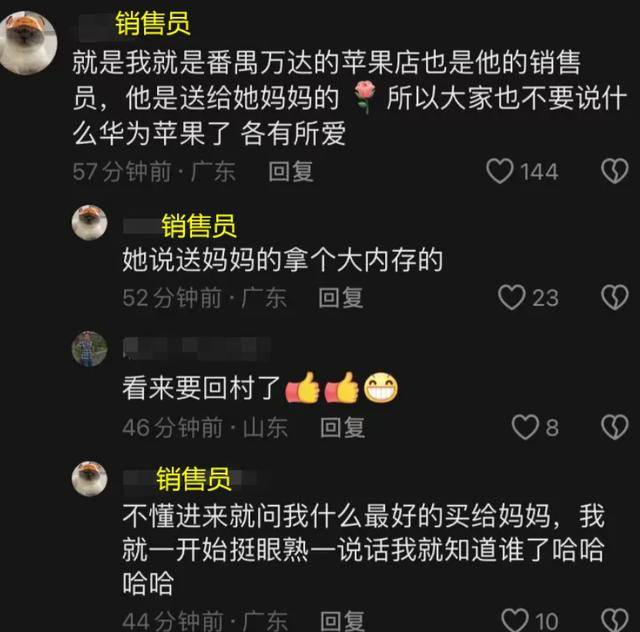Reply to the 46分钟前 山东 comment

[x=342, y=427]
